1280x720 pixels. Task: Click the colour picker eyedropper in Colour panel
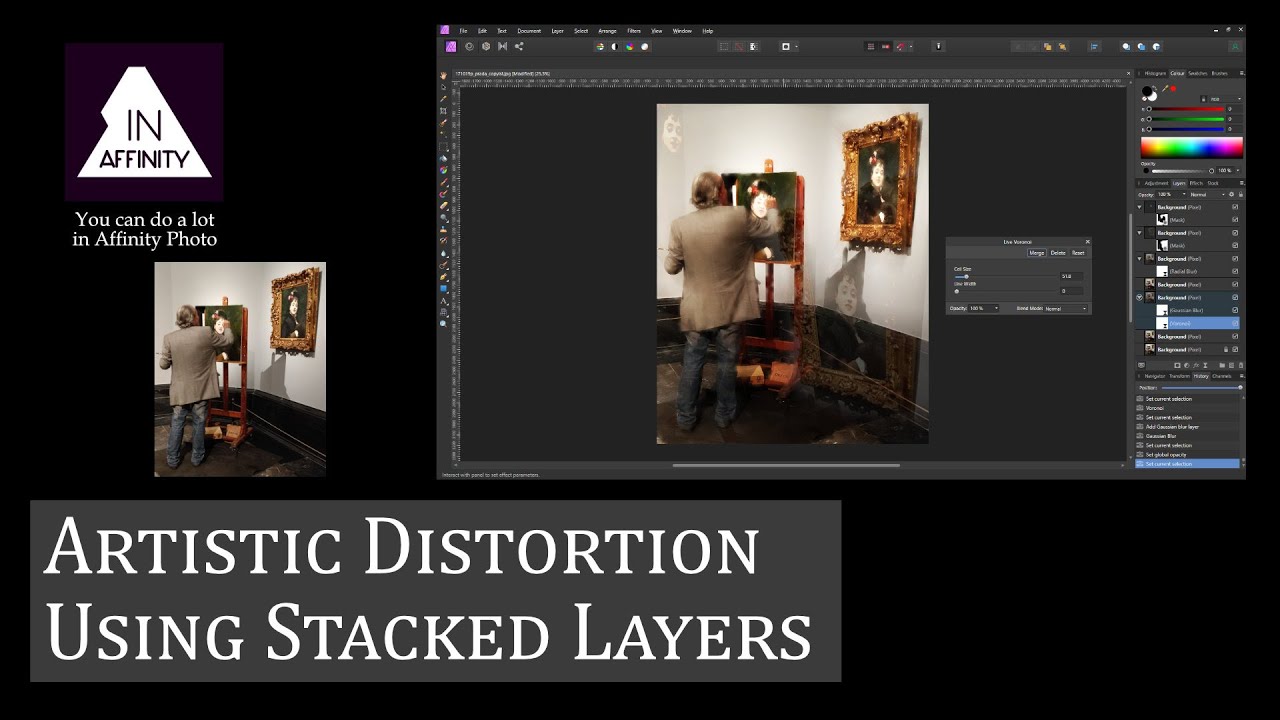coord(1165,89)
